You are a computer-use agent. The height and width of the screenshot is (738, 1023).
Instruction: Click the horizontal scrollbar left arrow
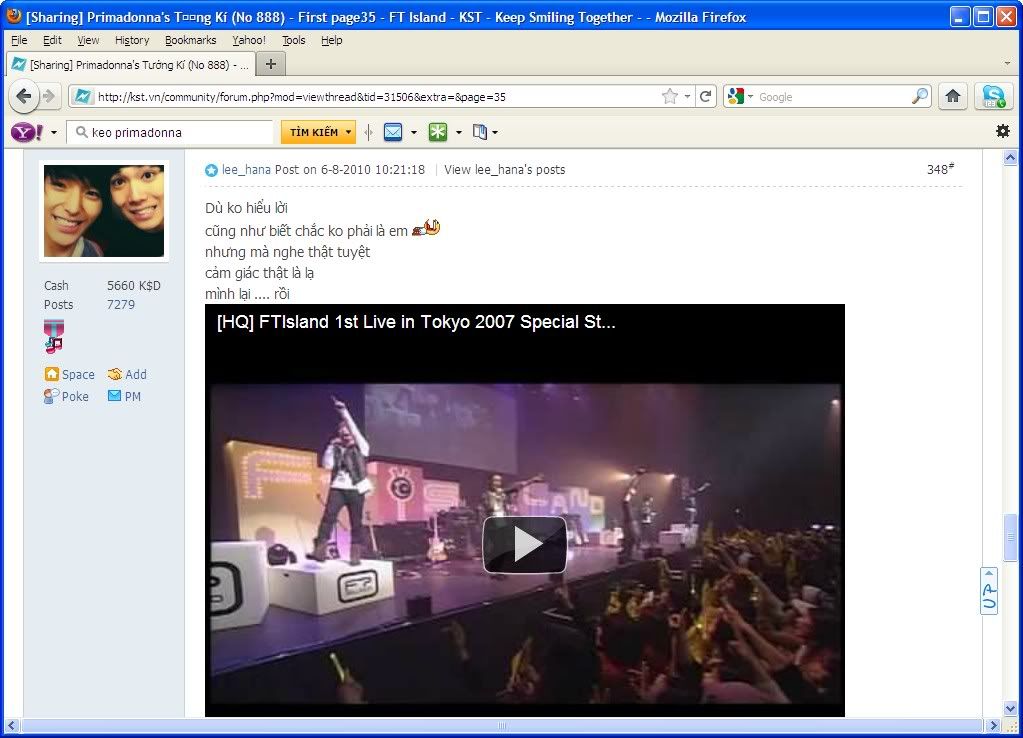coord(11,726)
